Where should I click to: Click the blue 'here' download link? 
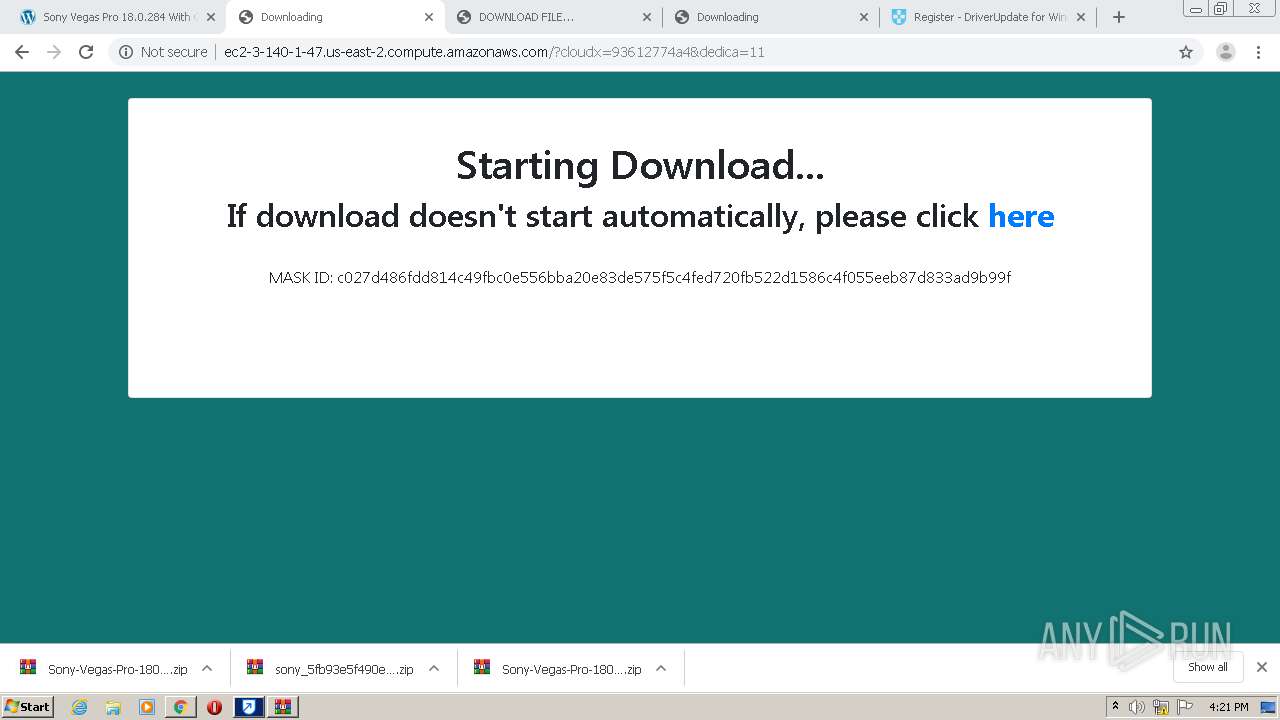click(x=1021, y=216)
